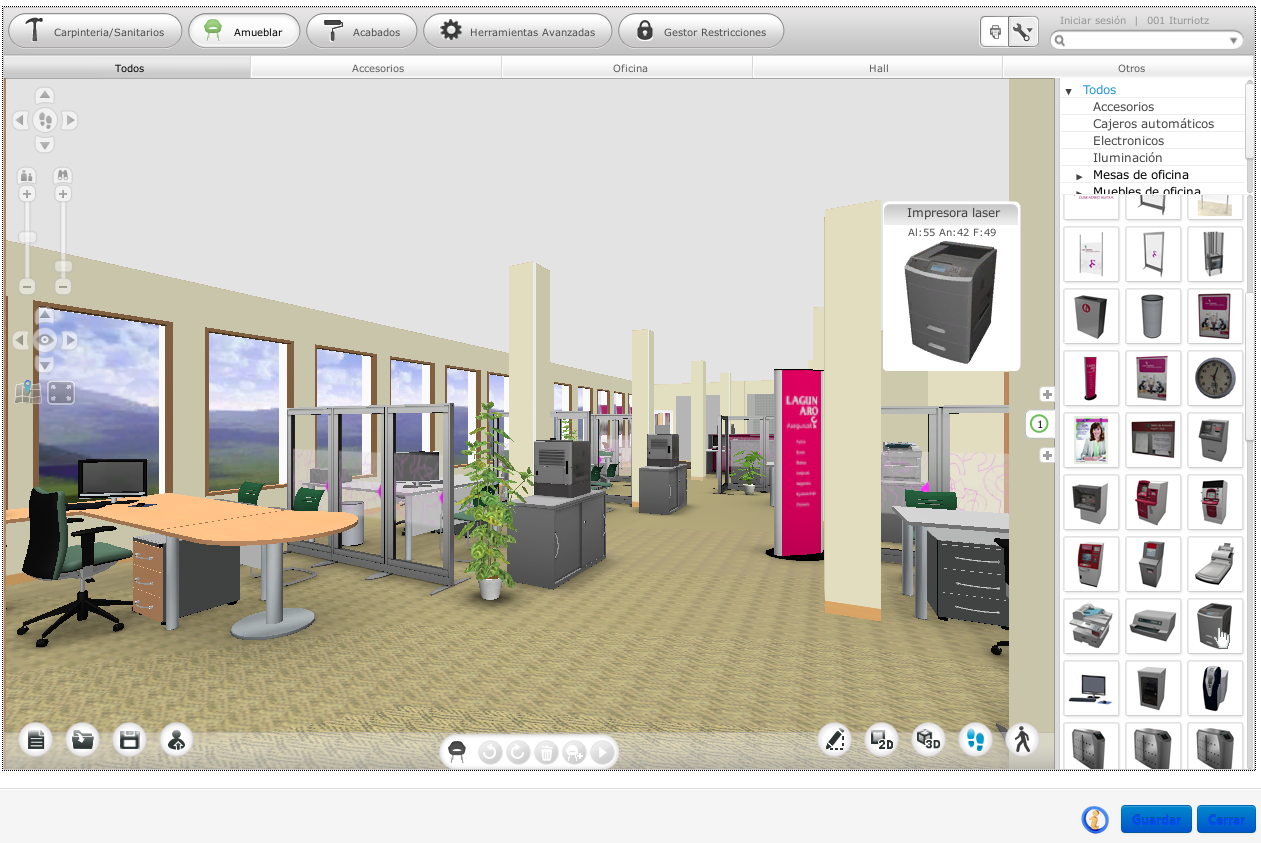
Task: Switch to the Todos tab
Action: point(128,68)
